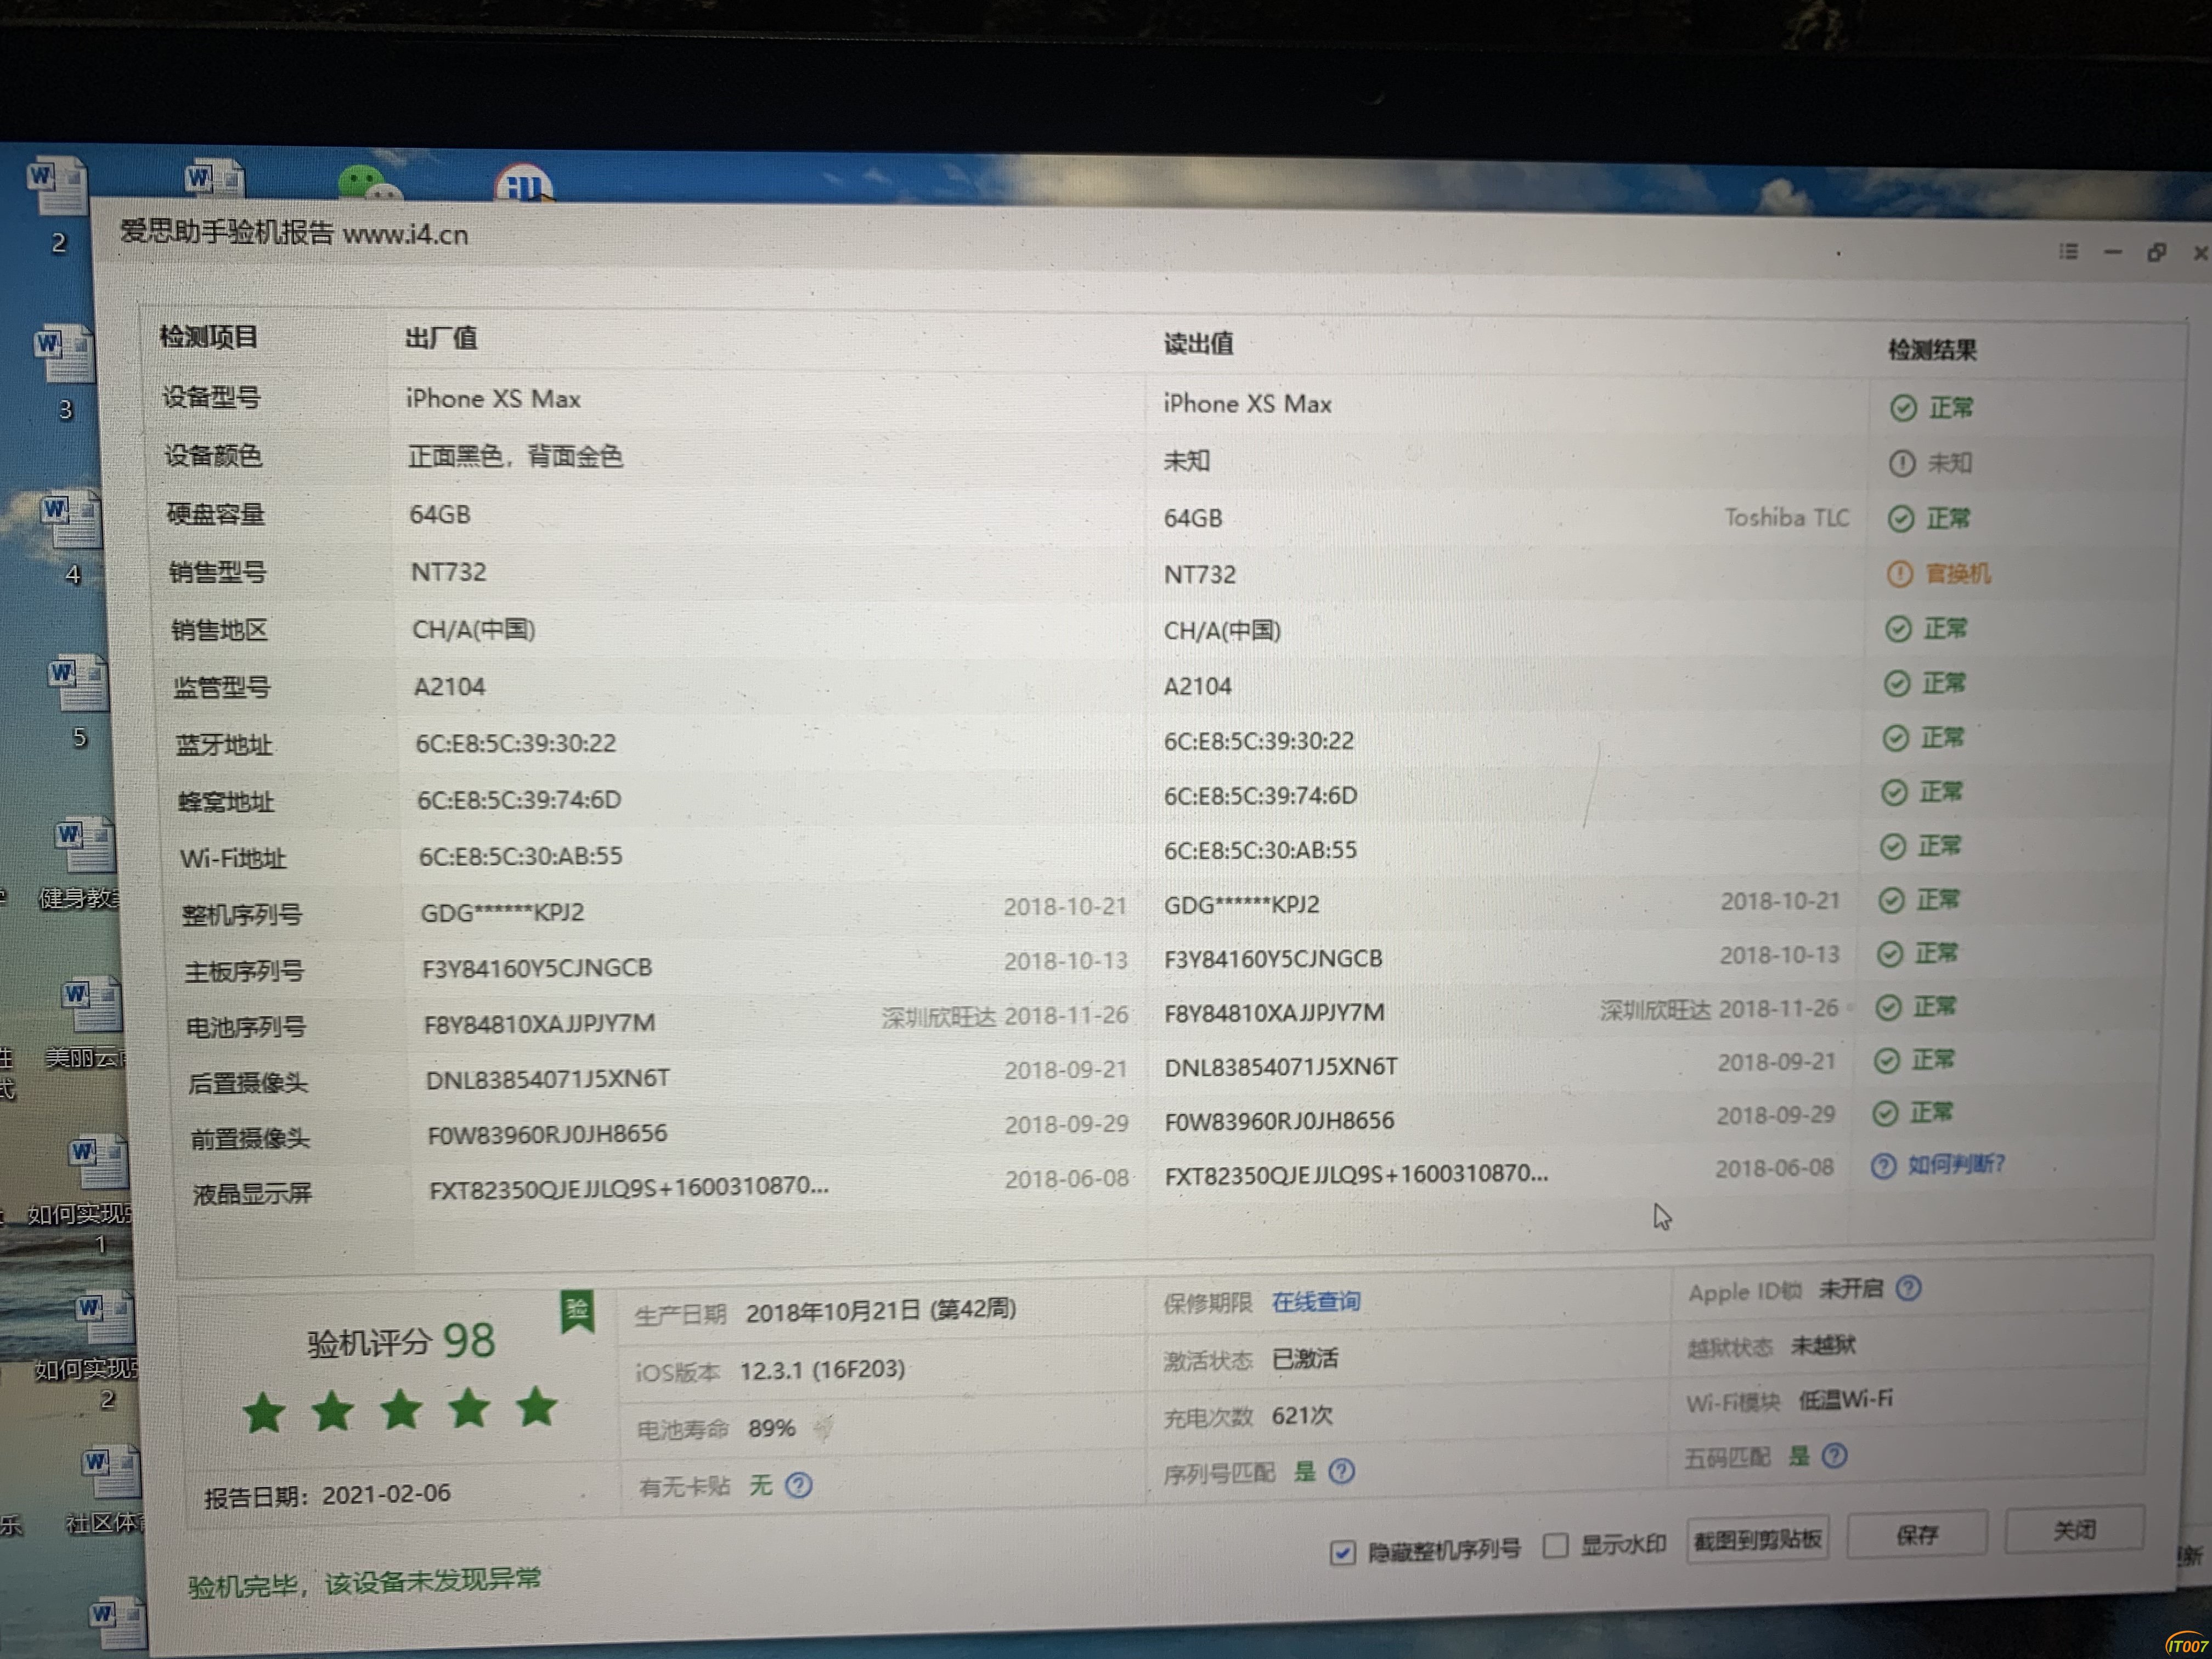Enable the 显示水印 checkbox
This screenshot has width=2212, height=1659.
1555,1546
